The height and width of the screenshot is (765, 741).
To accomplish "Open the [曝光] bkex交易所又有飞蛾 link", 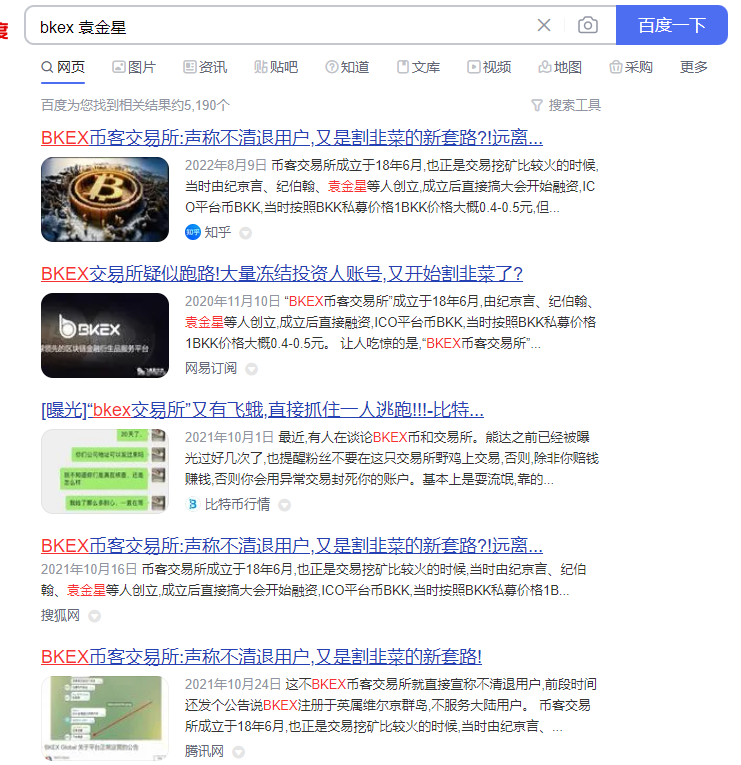I will (x=262, y=409).
